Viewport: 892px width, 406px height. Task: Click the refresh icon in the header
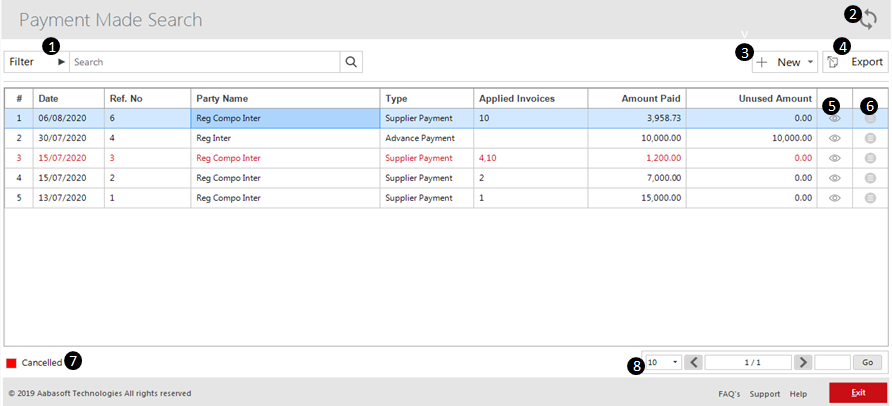point(869,20)
